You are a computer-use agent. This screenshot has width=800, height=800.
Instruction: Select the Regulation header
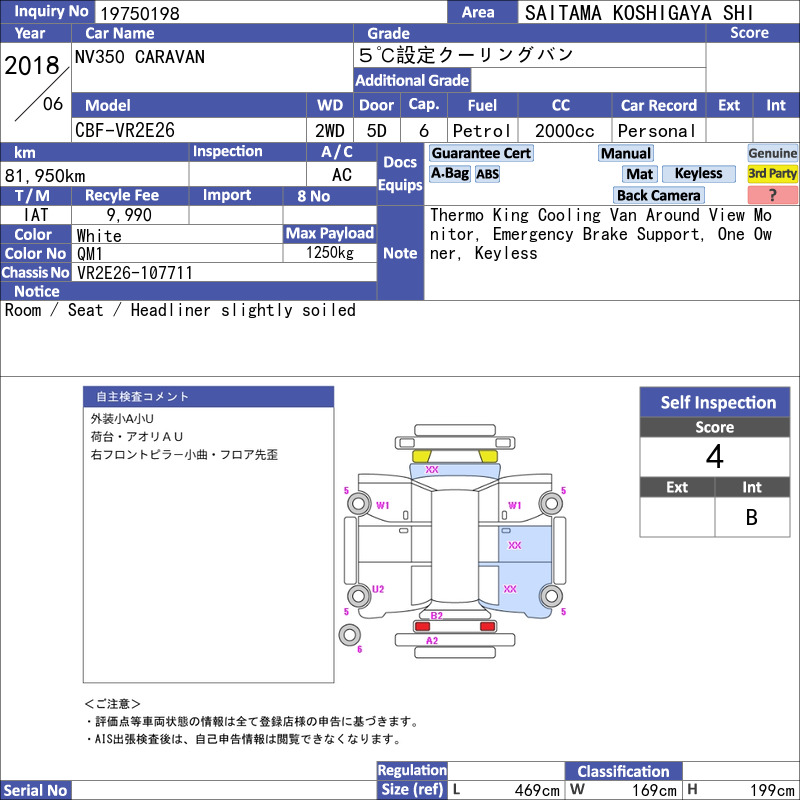pyautogui.click(x=412, y=770)
